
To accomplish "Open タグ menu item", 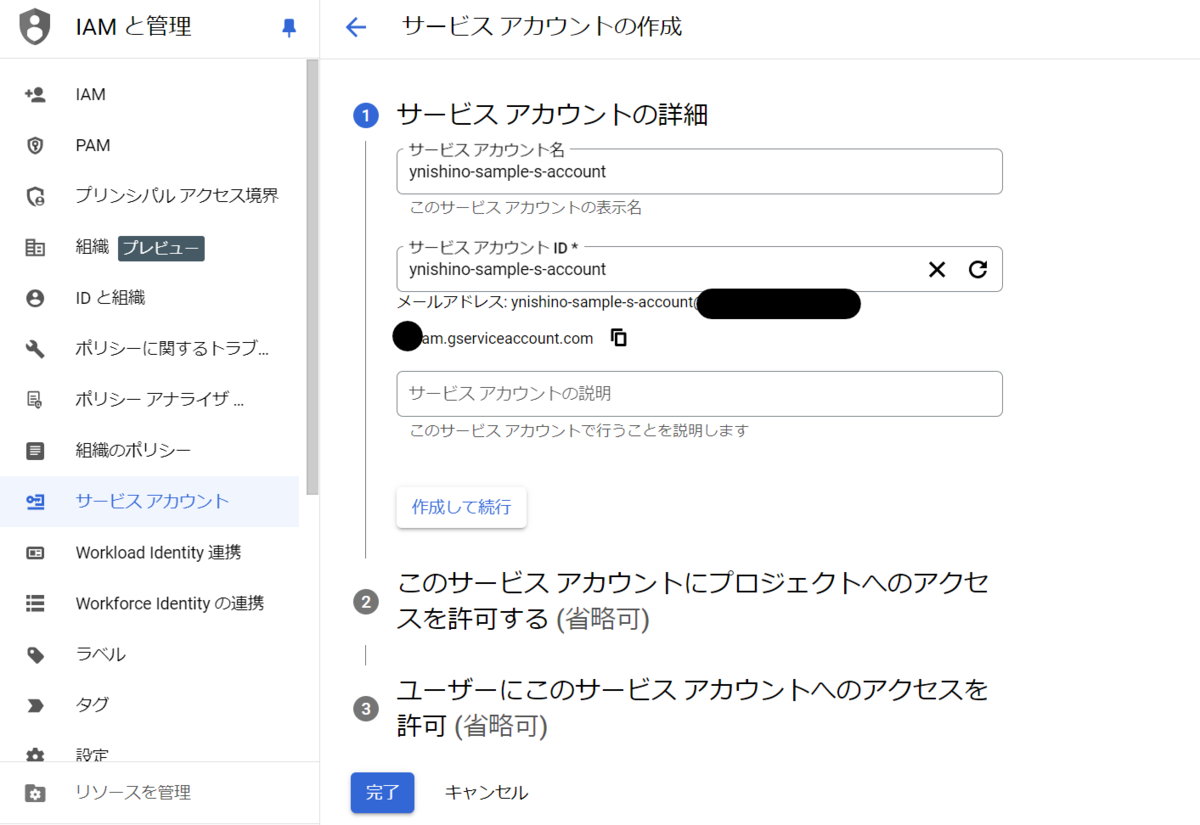I will (x=150, y=705).
